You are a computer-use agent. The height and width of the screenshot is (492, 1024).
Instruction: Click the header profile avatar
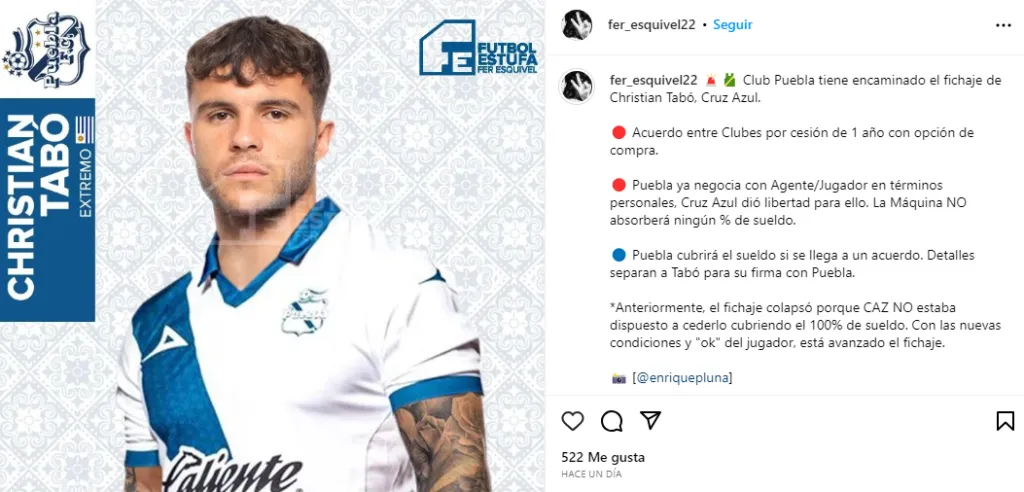click(x=576, y=25)
